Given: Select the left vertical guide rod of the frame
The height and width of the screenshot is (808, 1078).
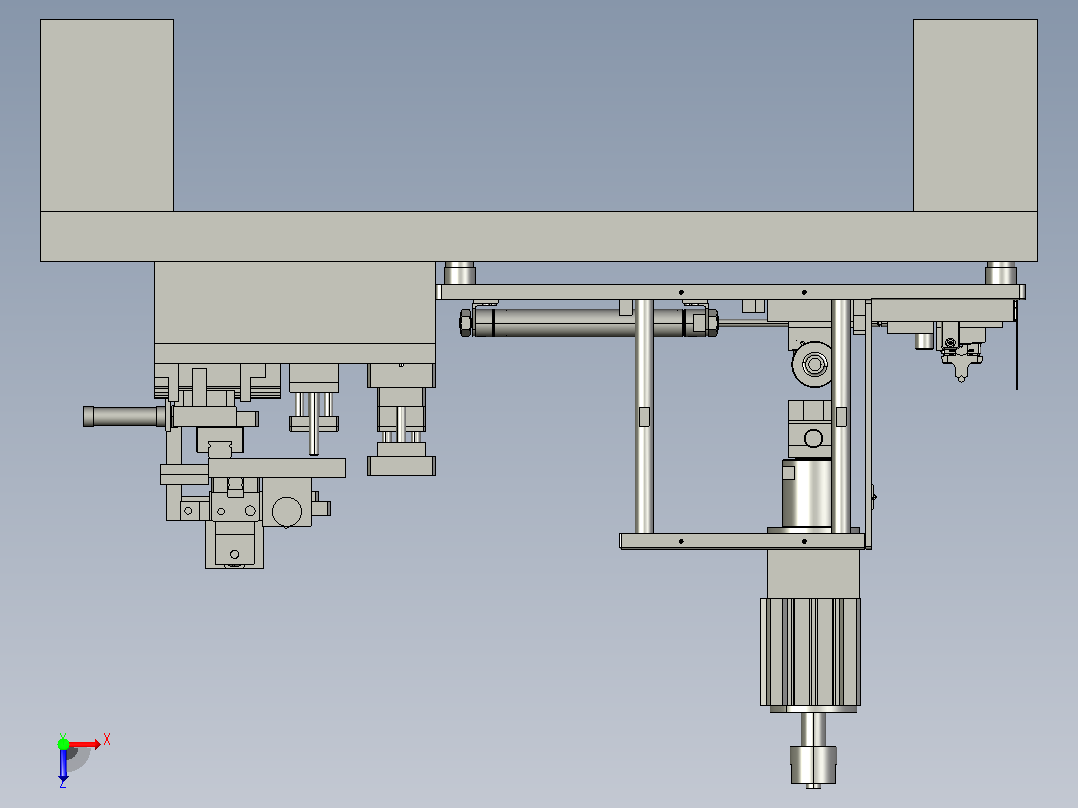Looking at the screenshot, I should pos(644,417).
